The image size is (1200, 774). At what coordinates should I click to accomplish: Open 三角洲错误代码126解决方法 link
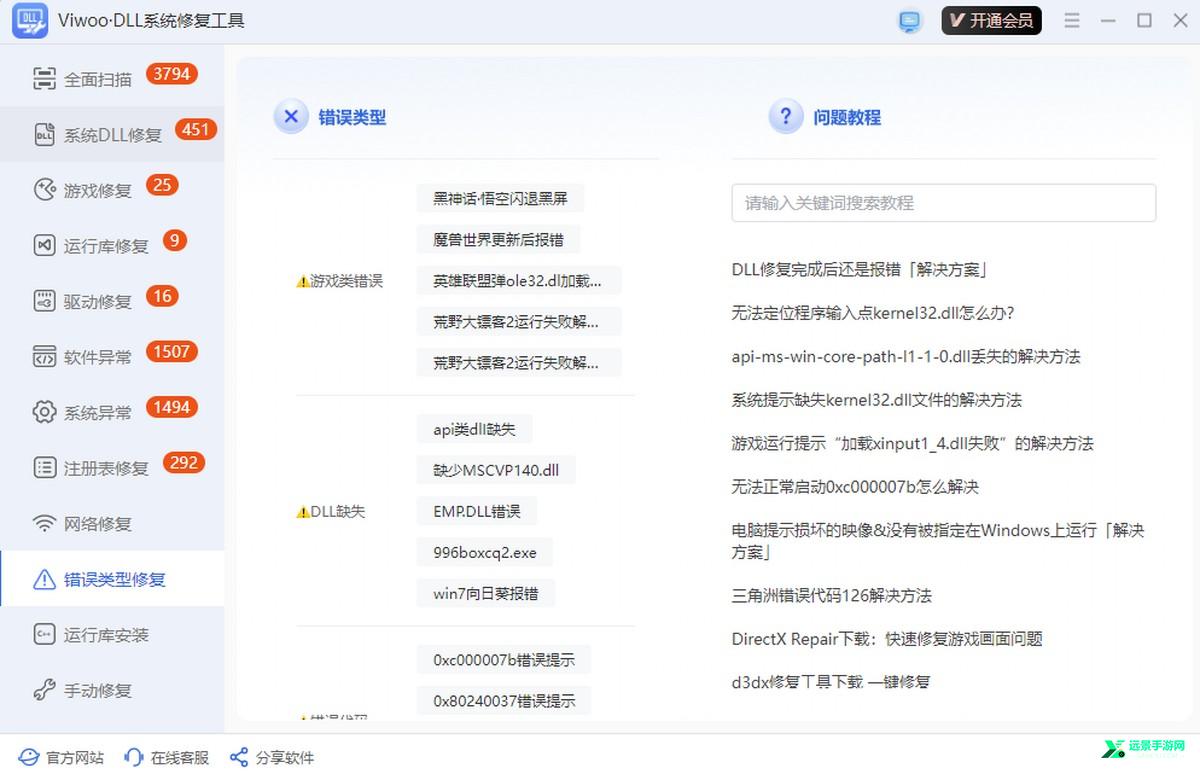832,595
